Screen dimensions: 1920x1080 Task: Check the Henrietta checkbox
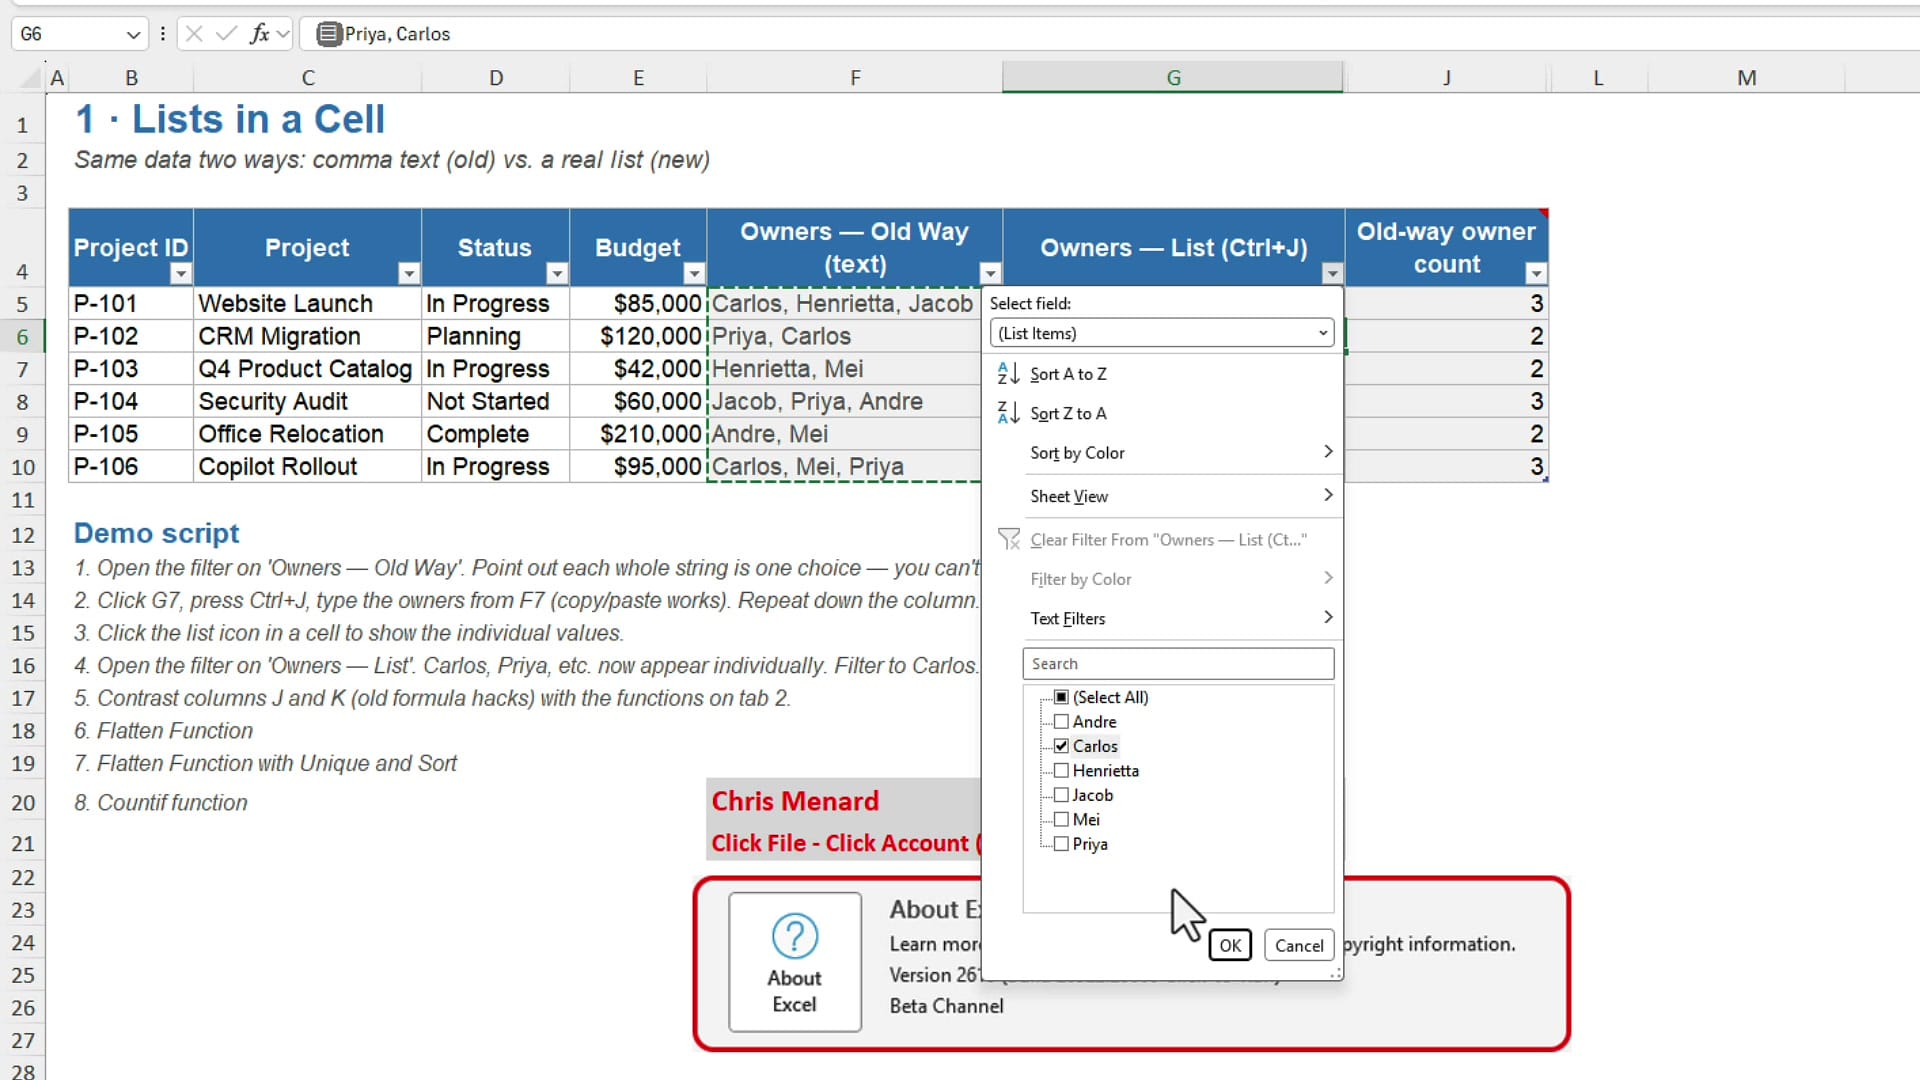pos(1062,771)
